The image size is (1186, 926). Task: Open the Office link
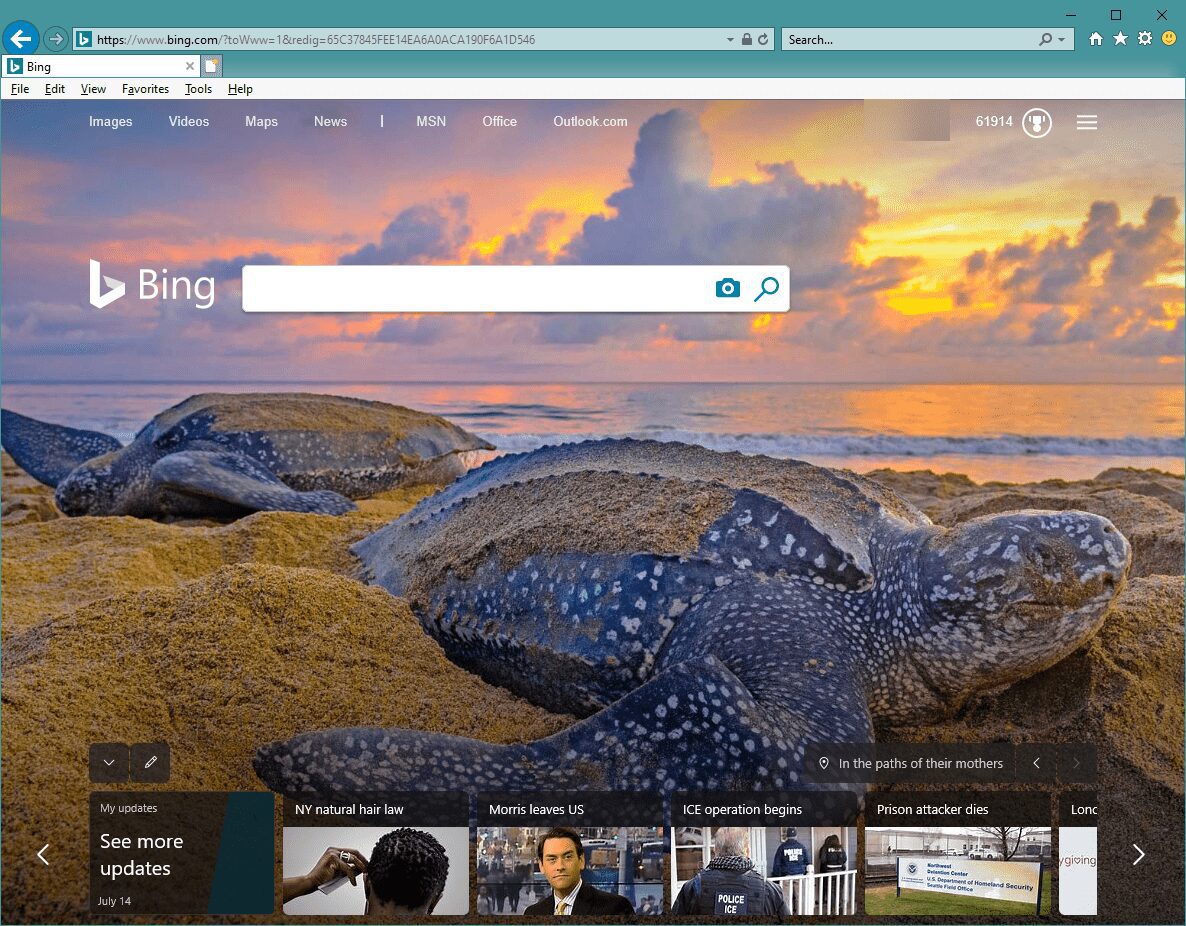[x=499, y=121]
